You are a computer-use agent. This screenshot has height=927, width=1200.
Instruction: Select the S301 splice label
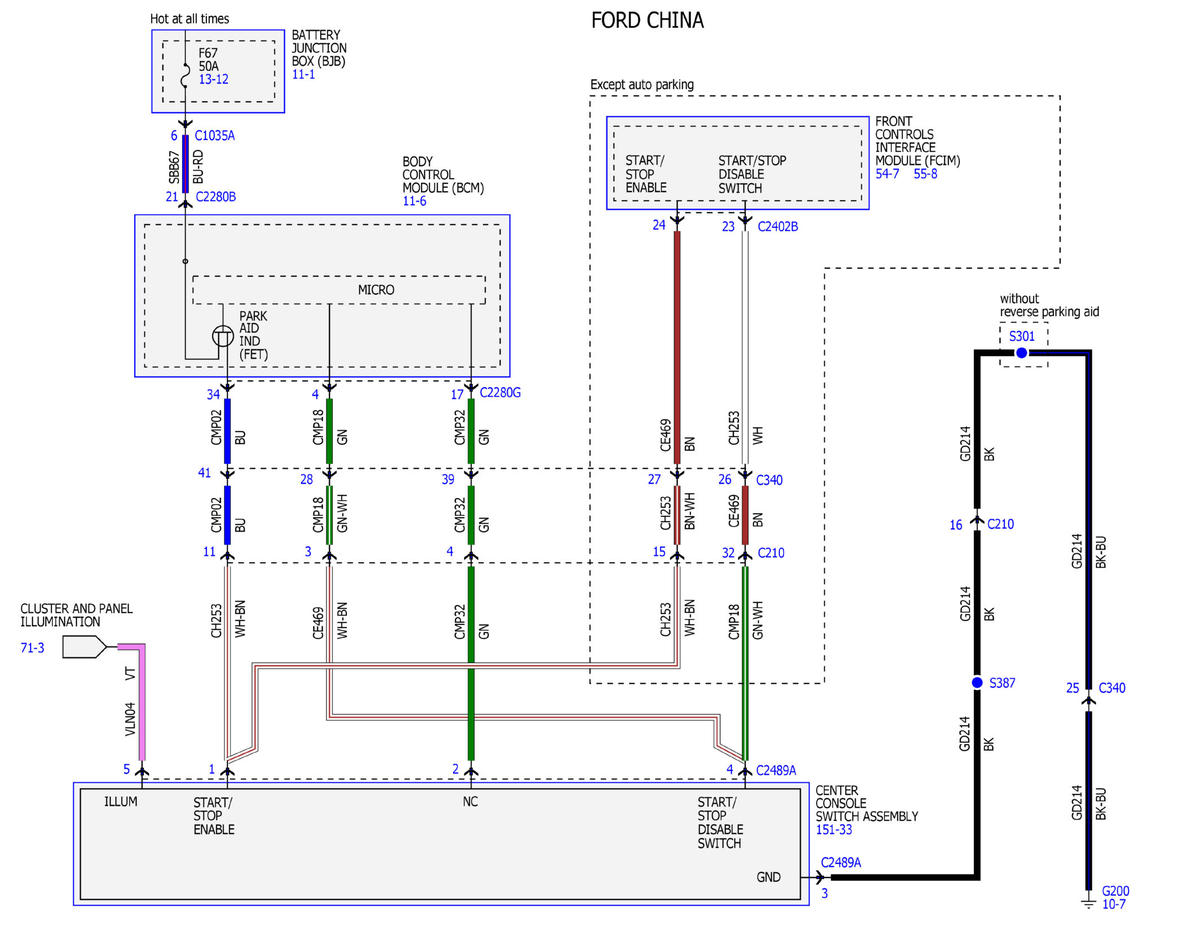coord(1021,336)
